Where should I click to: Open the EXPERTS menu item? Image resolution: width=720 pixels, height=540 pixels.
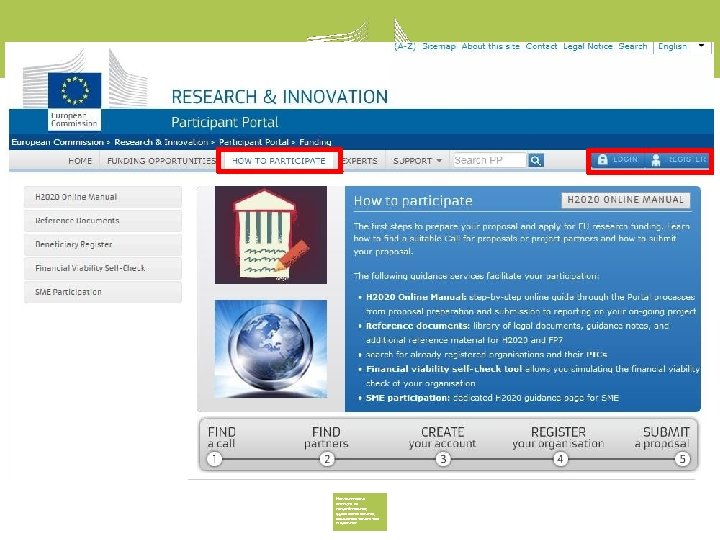click(x=360, y=161)
